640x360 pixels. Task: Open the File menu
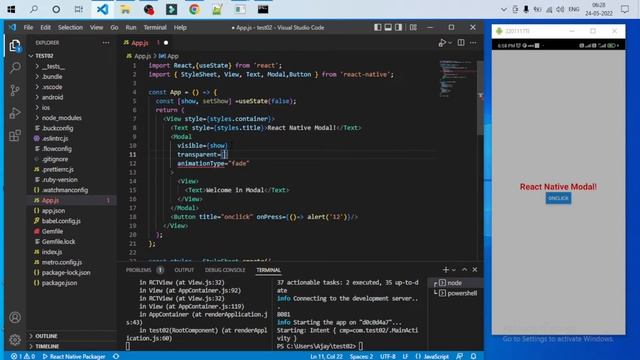tap(28, 27)
